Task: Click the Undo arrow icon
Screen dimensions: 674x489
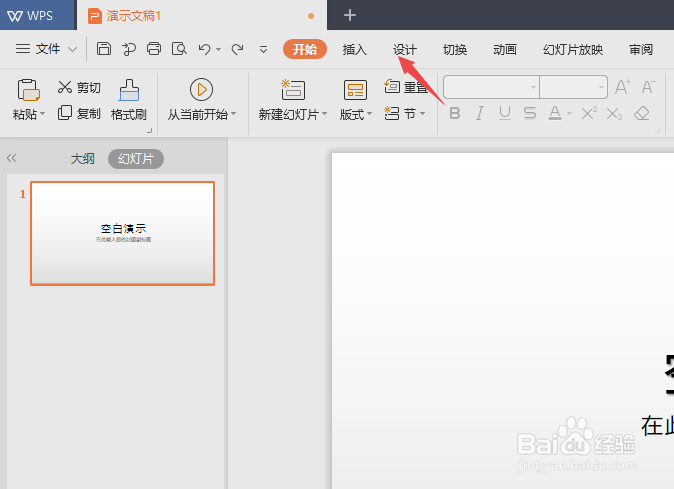Action: click(x=205, y=49)
